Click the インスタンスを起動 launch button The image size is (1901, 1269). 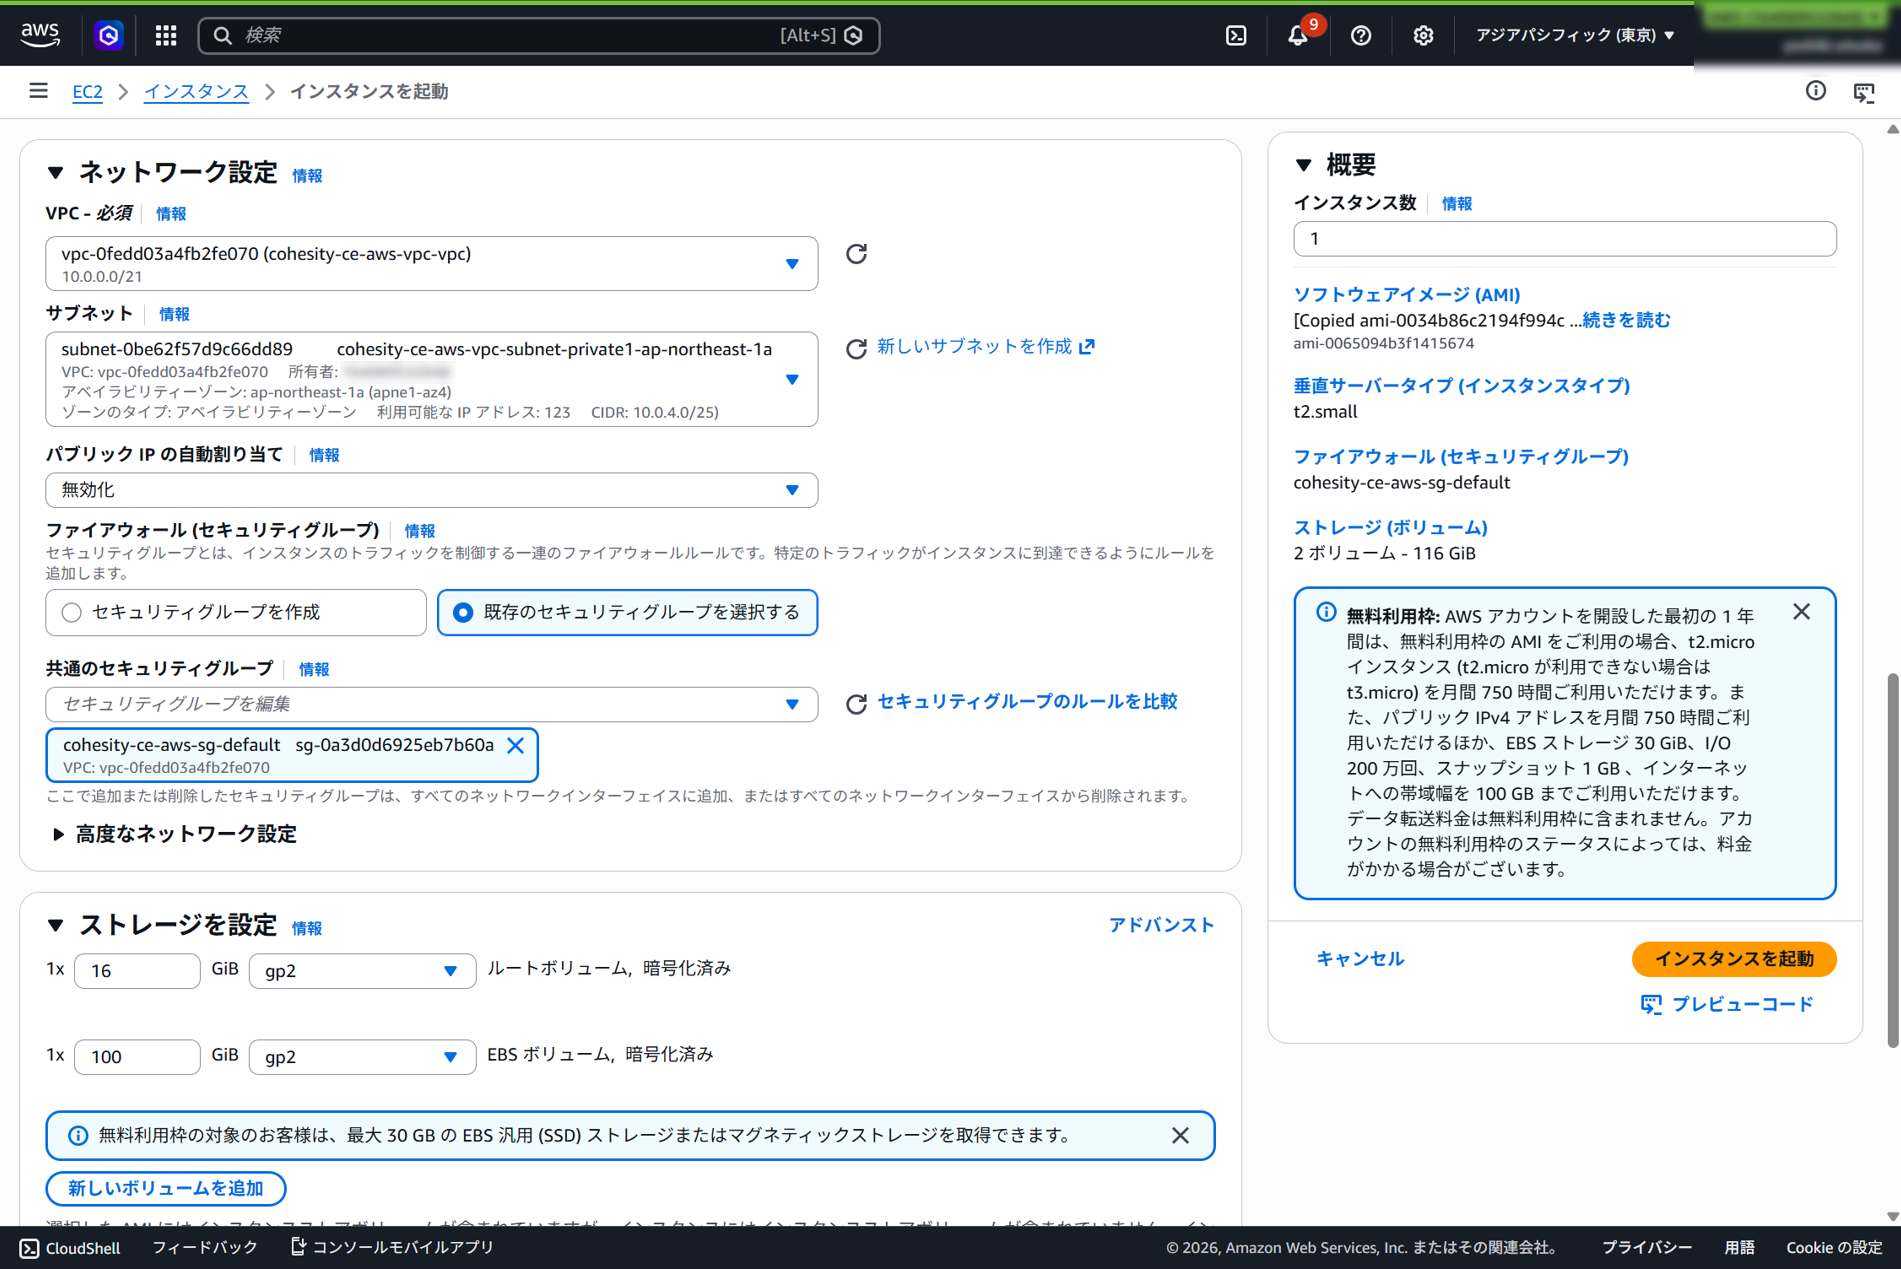[x=1734, y=959]
